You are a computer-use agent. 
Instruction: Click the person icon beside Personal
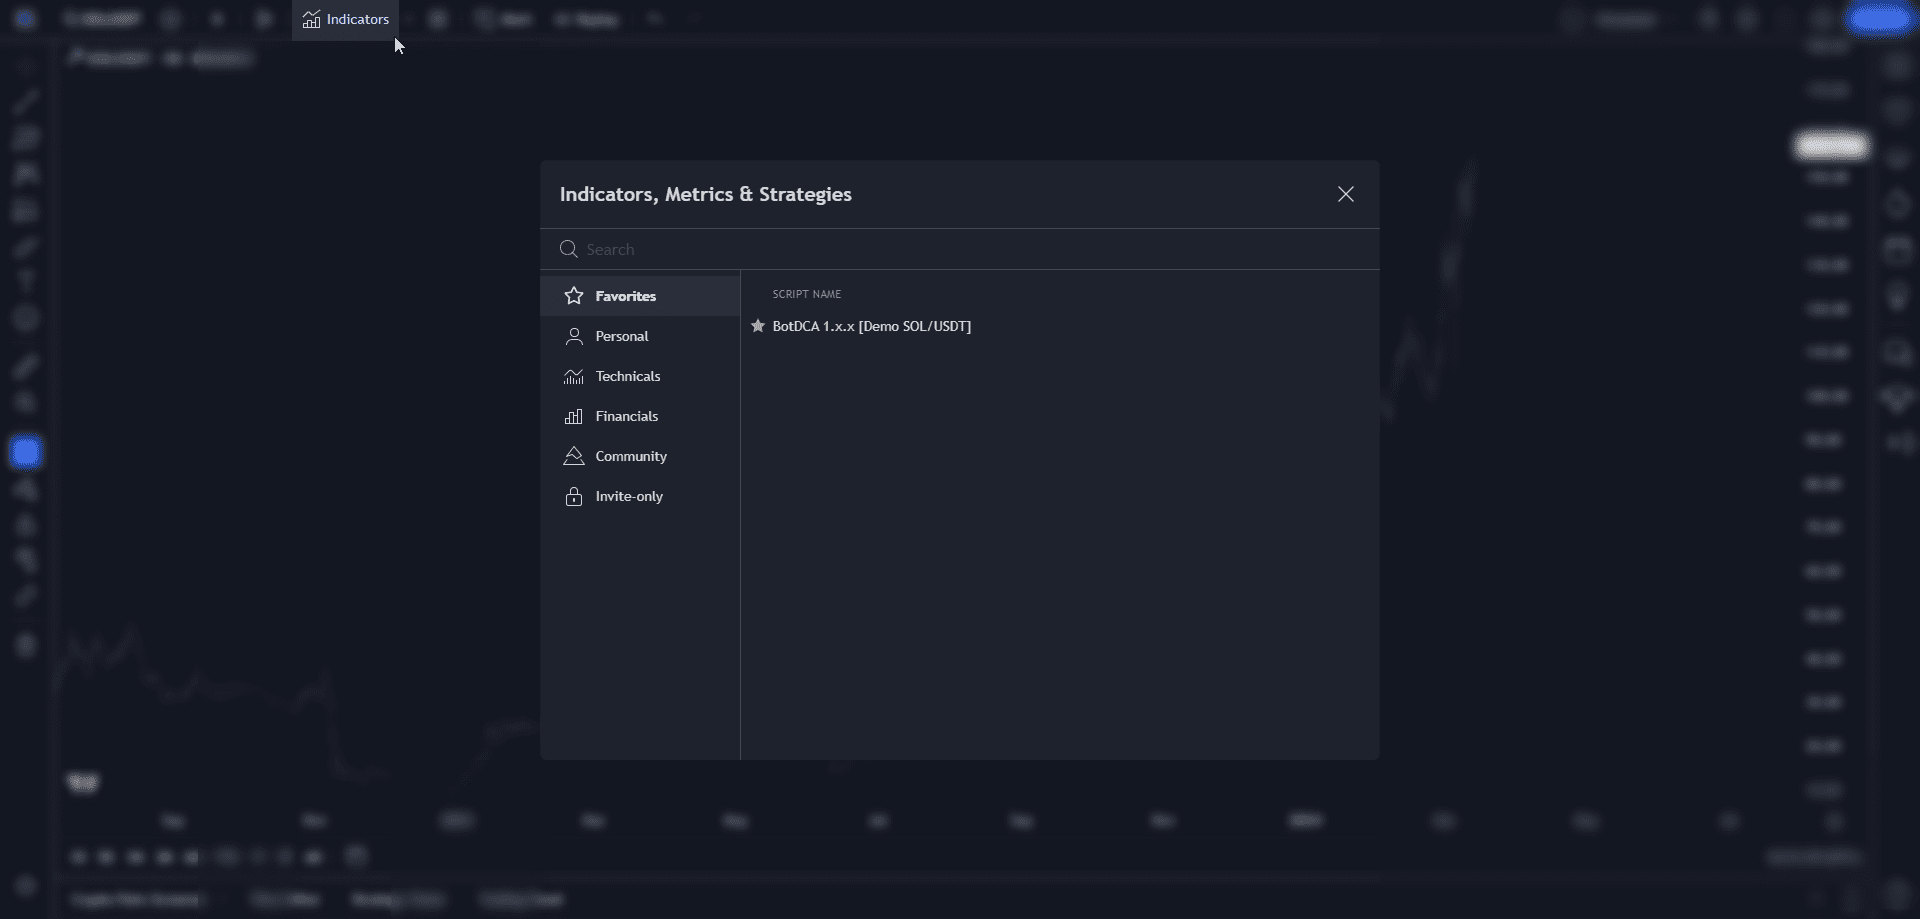tap(574, 336)
